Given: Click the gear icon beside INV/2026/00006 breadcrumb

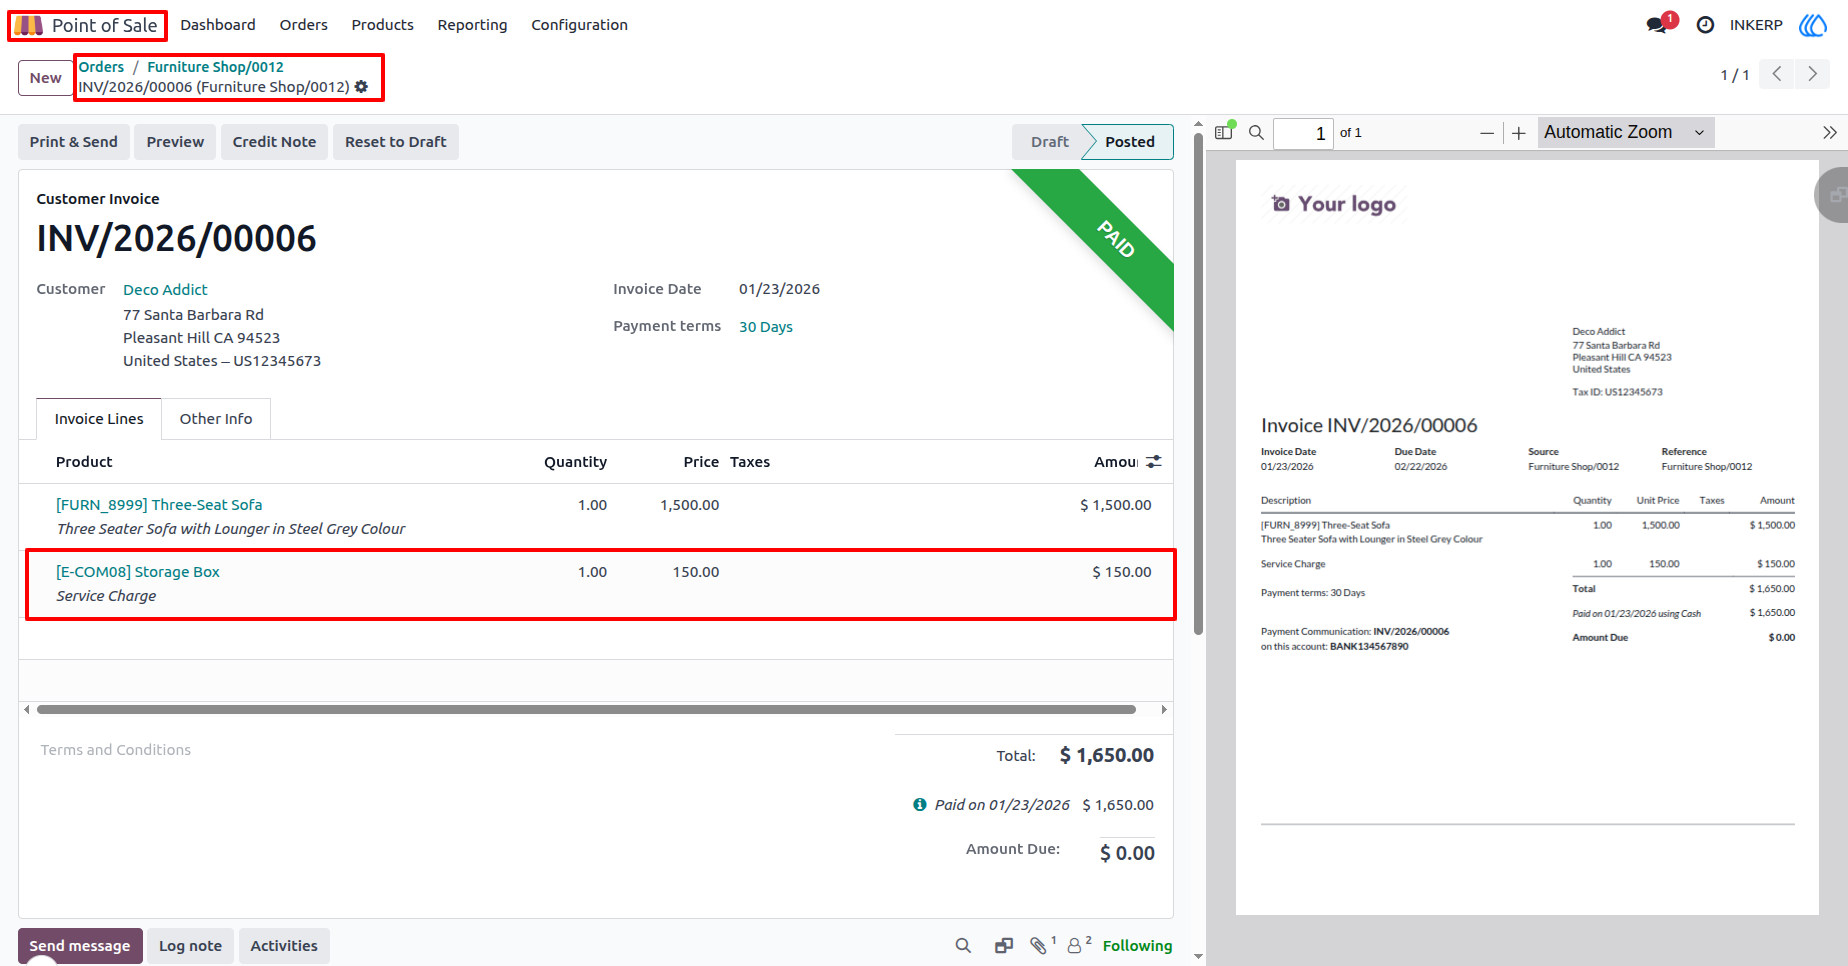Looking at the screenshot, I should coord(362,87).
